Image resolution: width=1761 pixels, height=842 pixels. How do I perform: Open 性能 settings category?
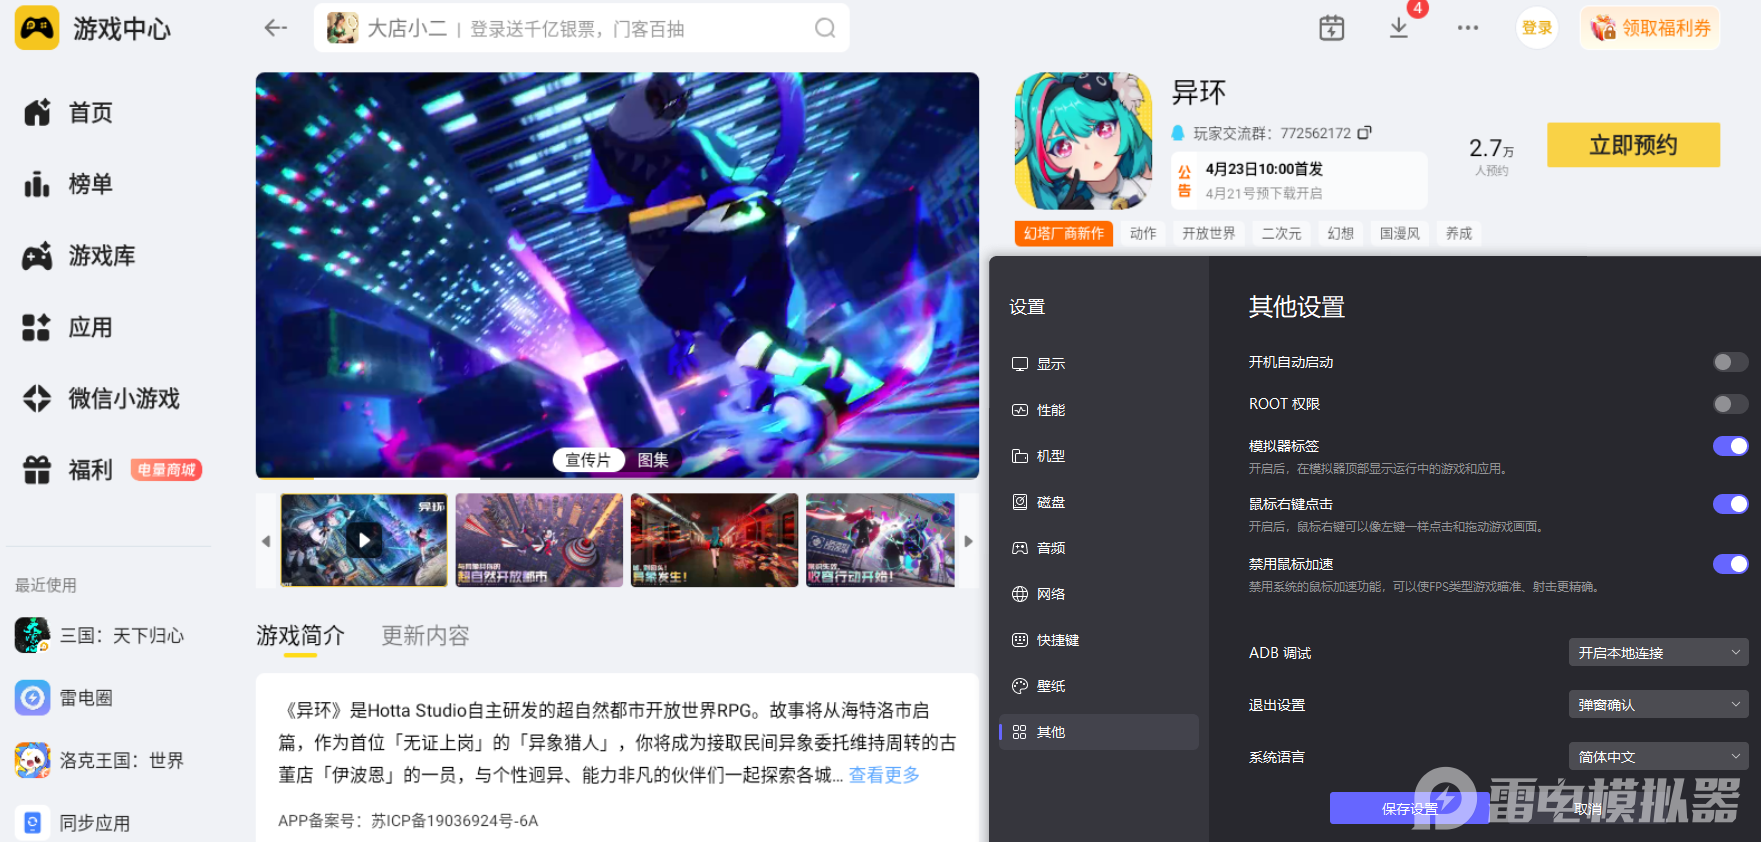pyautogui.click(x=1099, y=410)
